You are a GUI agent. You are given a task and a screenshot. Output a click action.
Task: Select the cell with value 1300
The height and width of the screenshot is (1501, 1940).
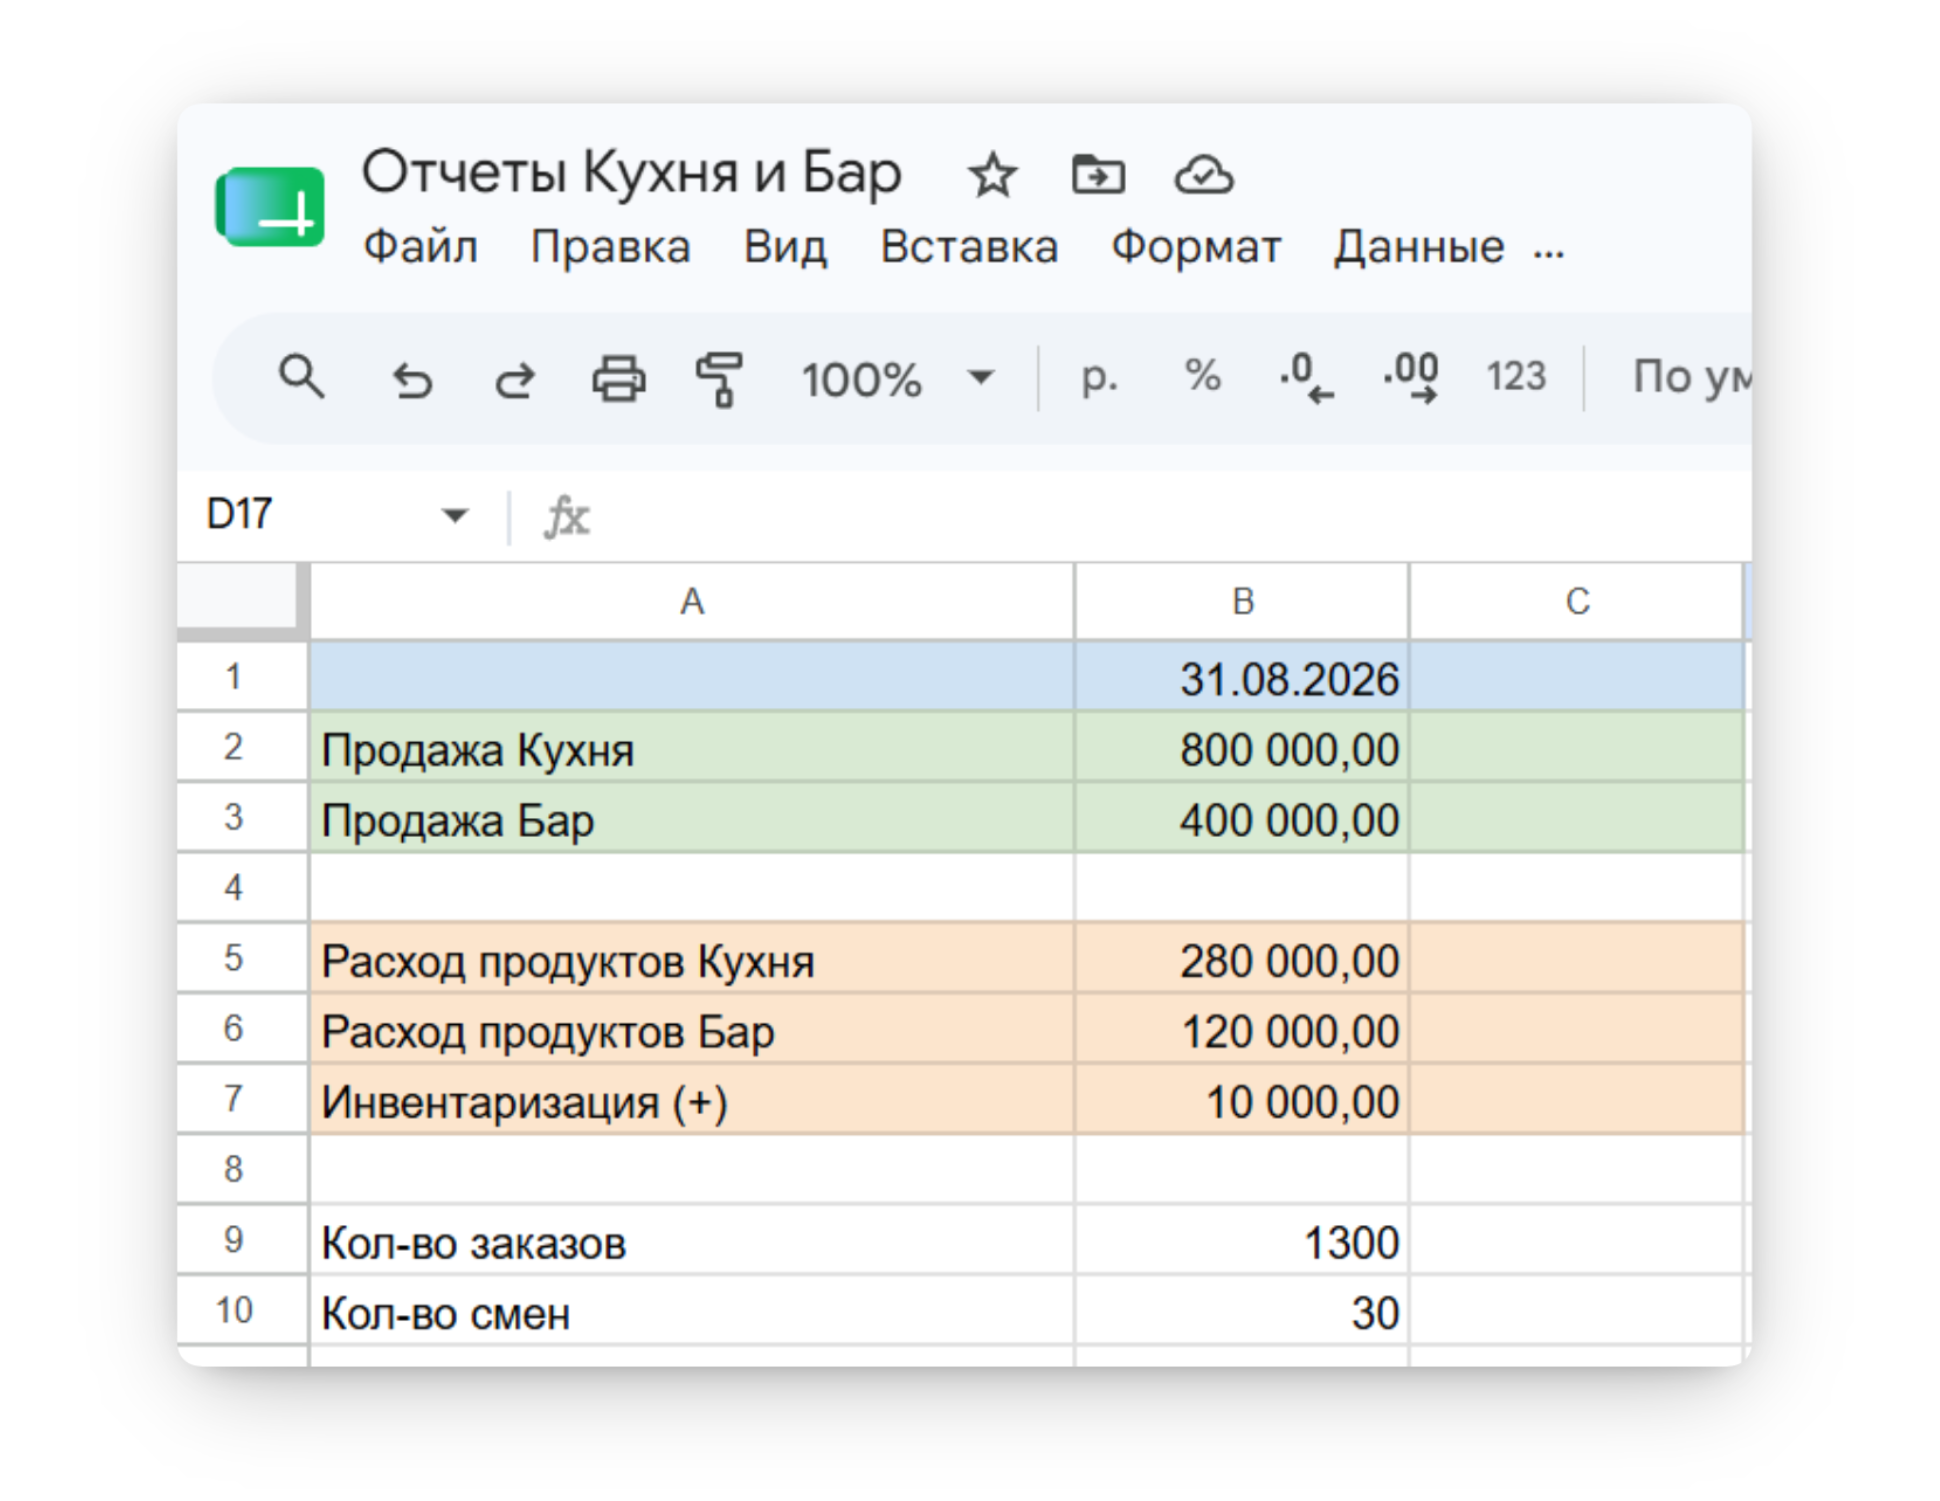tap(1242, 1240)
